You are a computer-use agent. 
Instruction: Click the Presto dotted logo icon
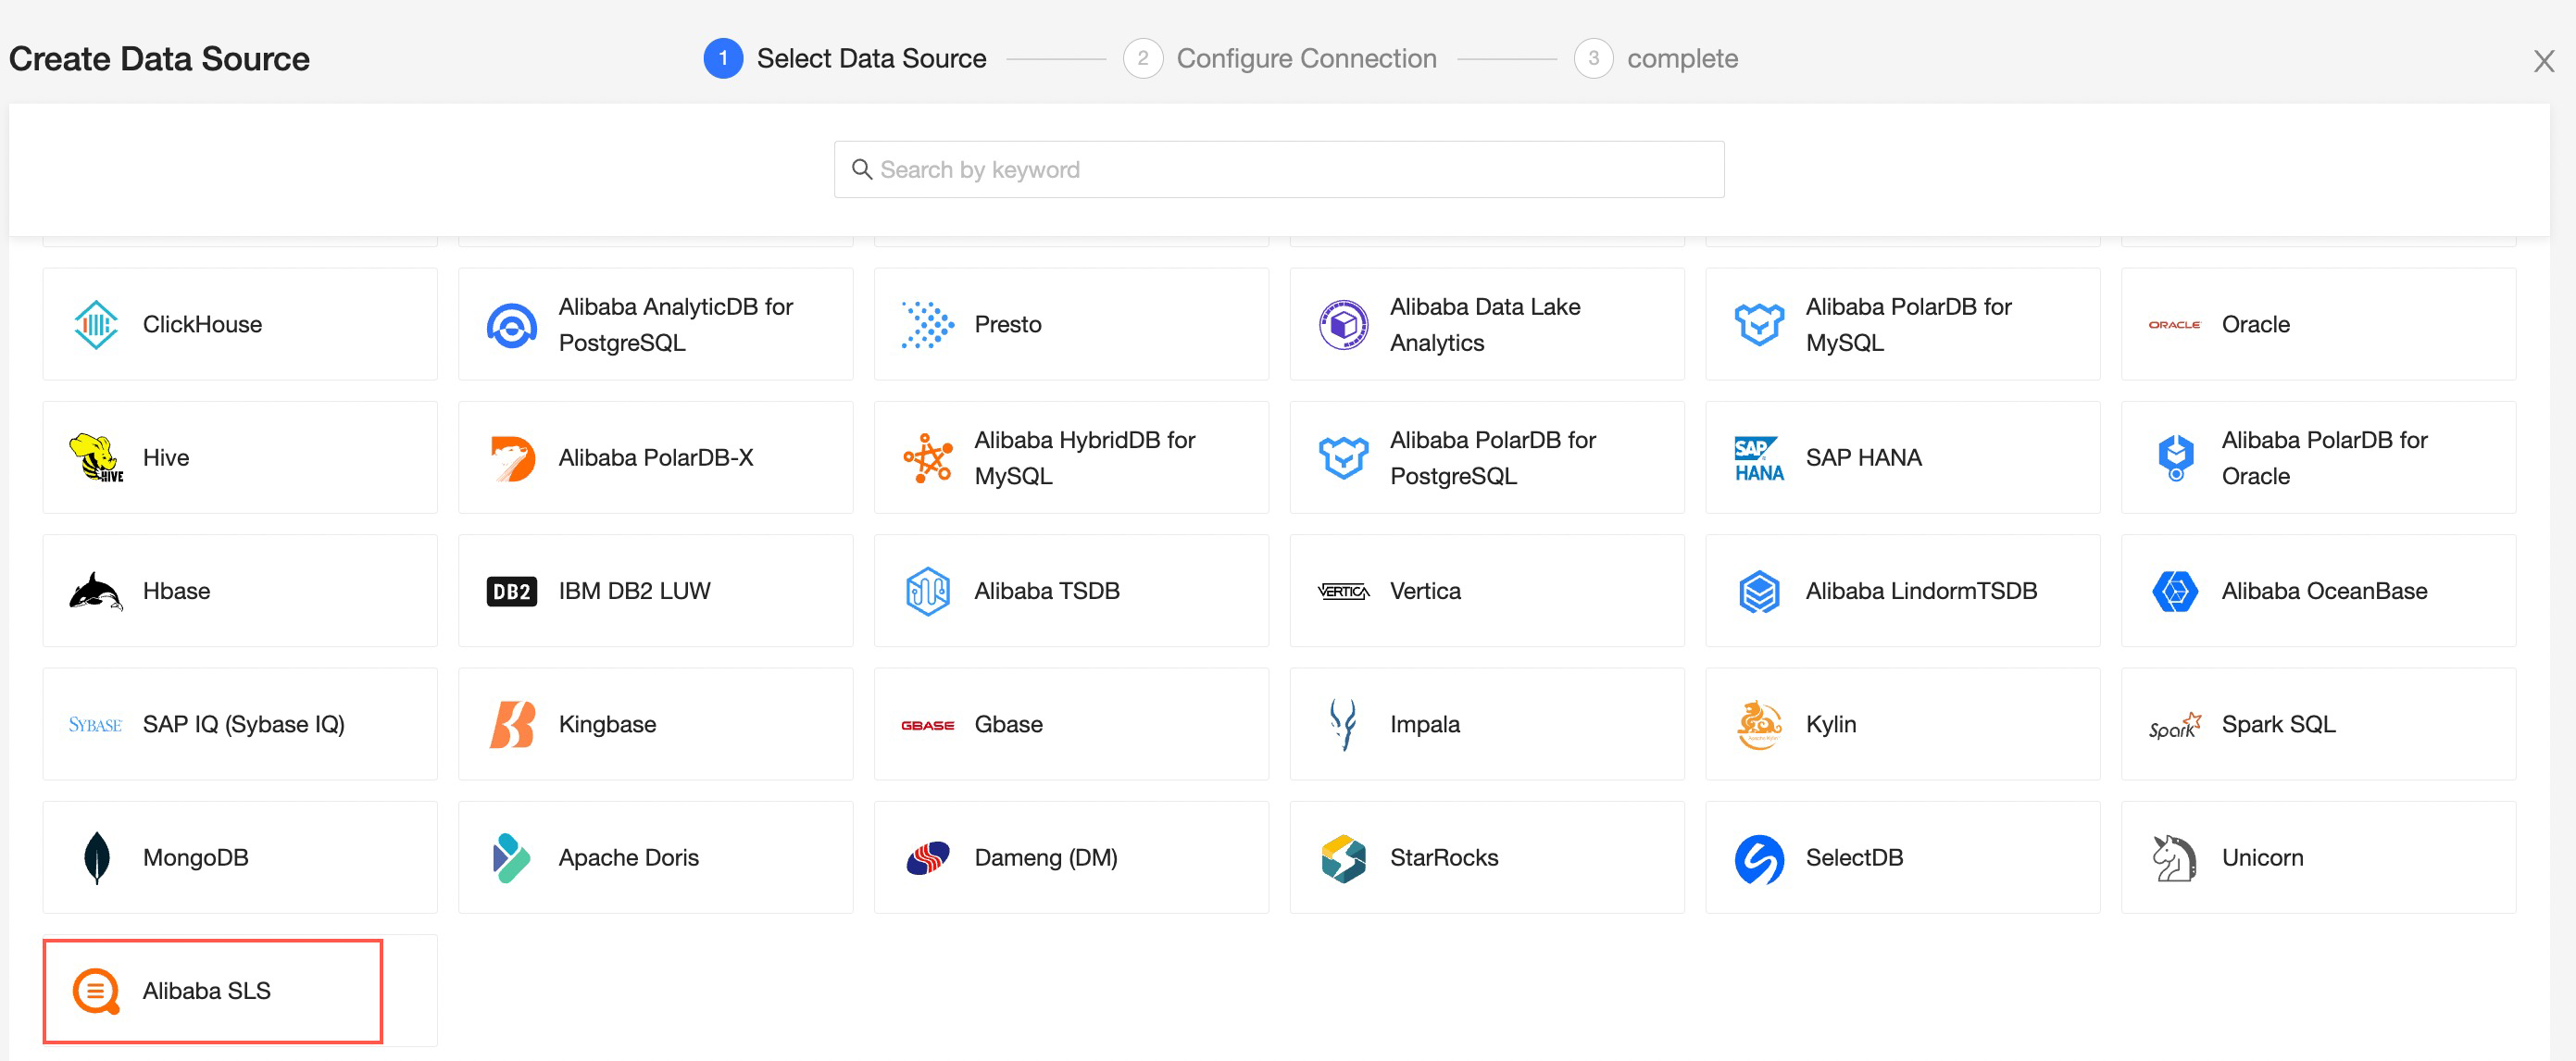click(927, 324)
